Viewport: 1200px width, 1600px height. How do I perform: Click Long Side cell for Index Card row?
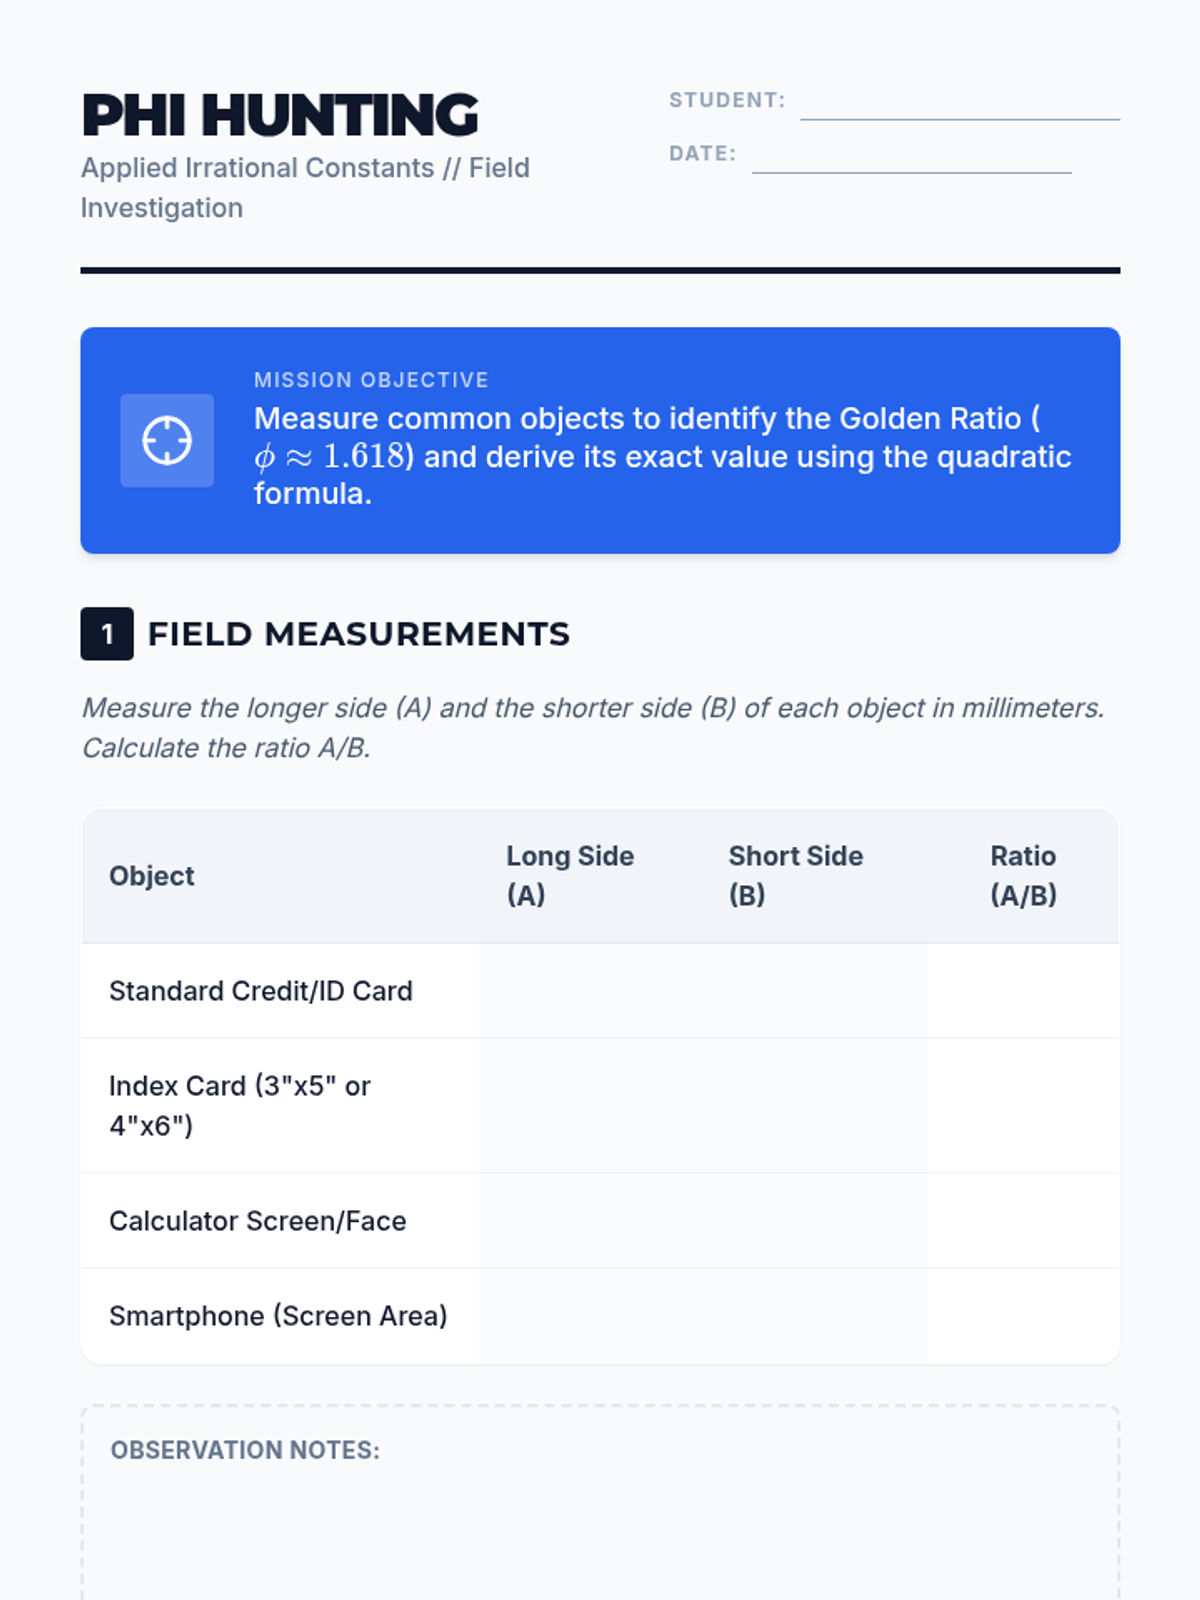coord(590,1106)
